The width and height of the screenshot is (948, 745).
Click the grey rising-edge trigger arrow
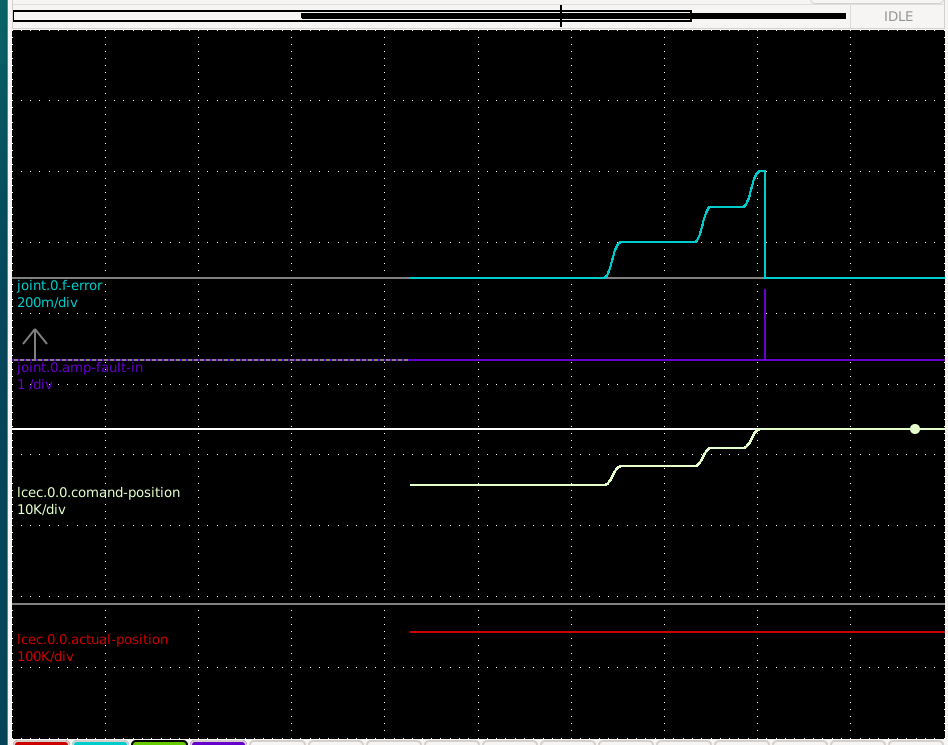click(x=35, y=344)
